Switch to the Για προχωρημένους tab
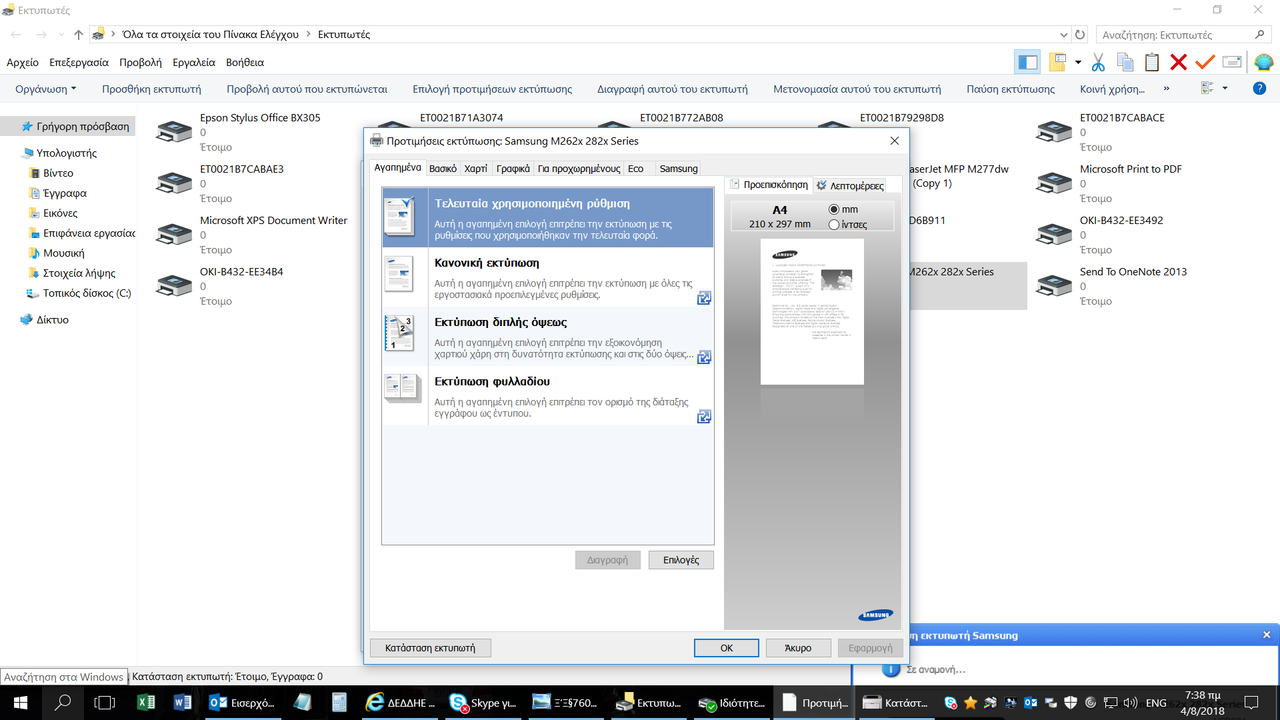 [579, 168]
